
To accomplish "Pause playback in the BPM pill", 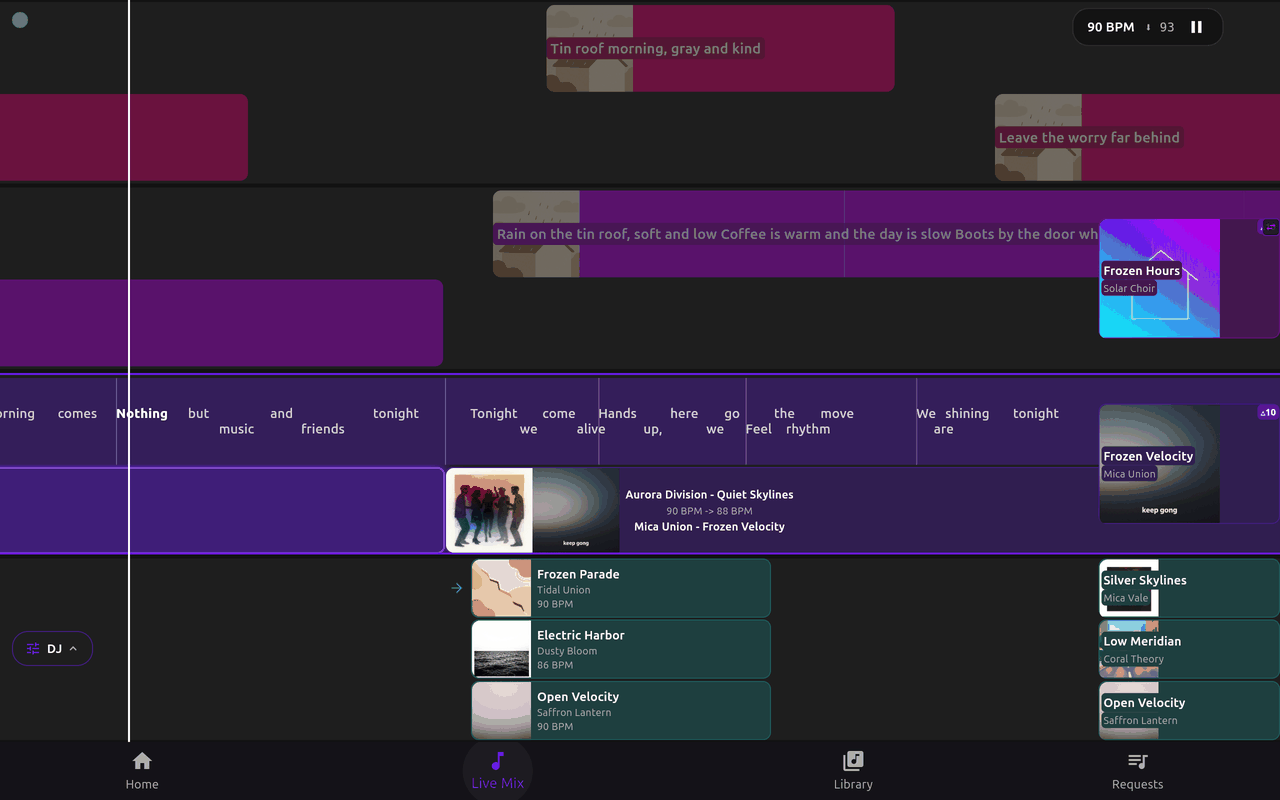I will click(1196, 27).
